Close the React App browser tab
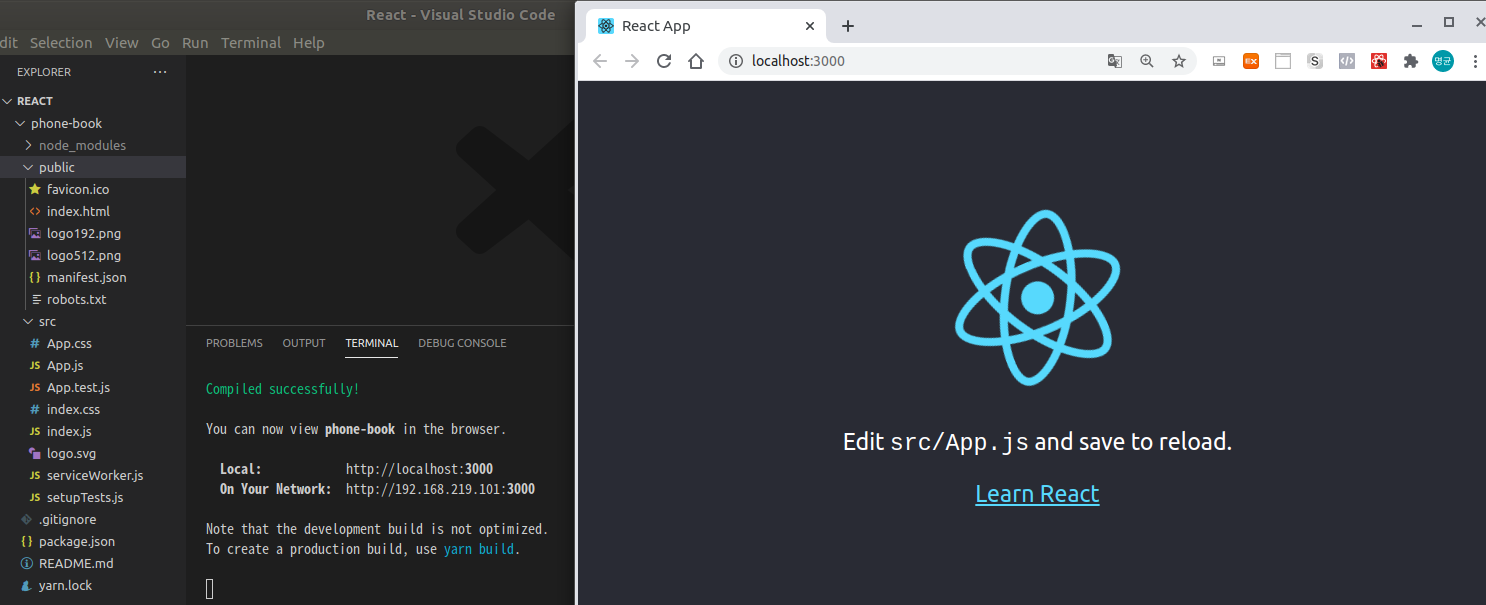This screenshot has width=1486, height=605. (x=810, y=26)
